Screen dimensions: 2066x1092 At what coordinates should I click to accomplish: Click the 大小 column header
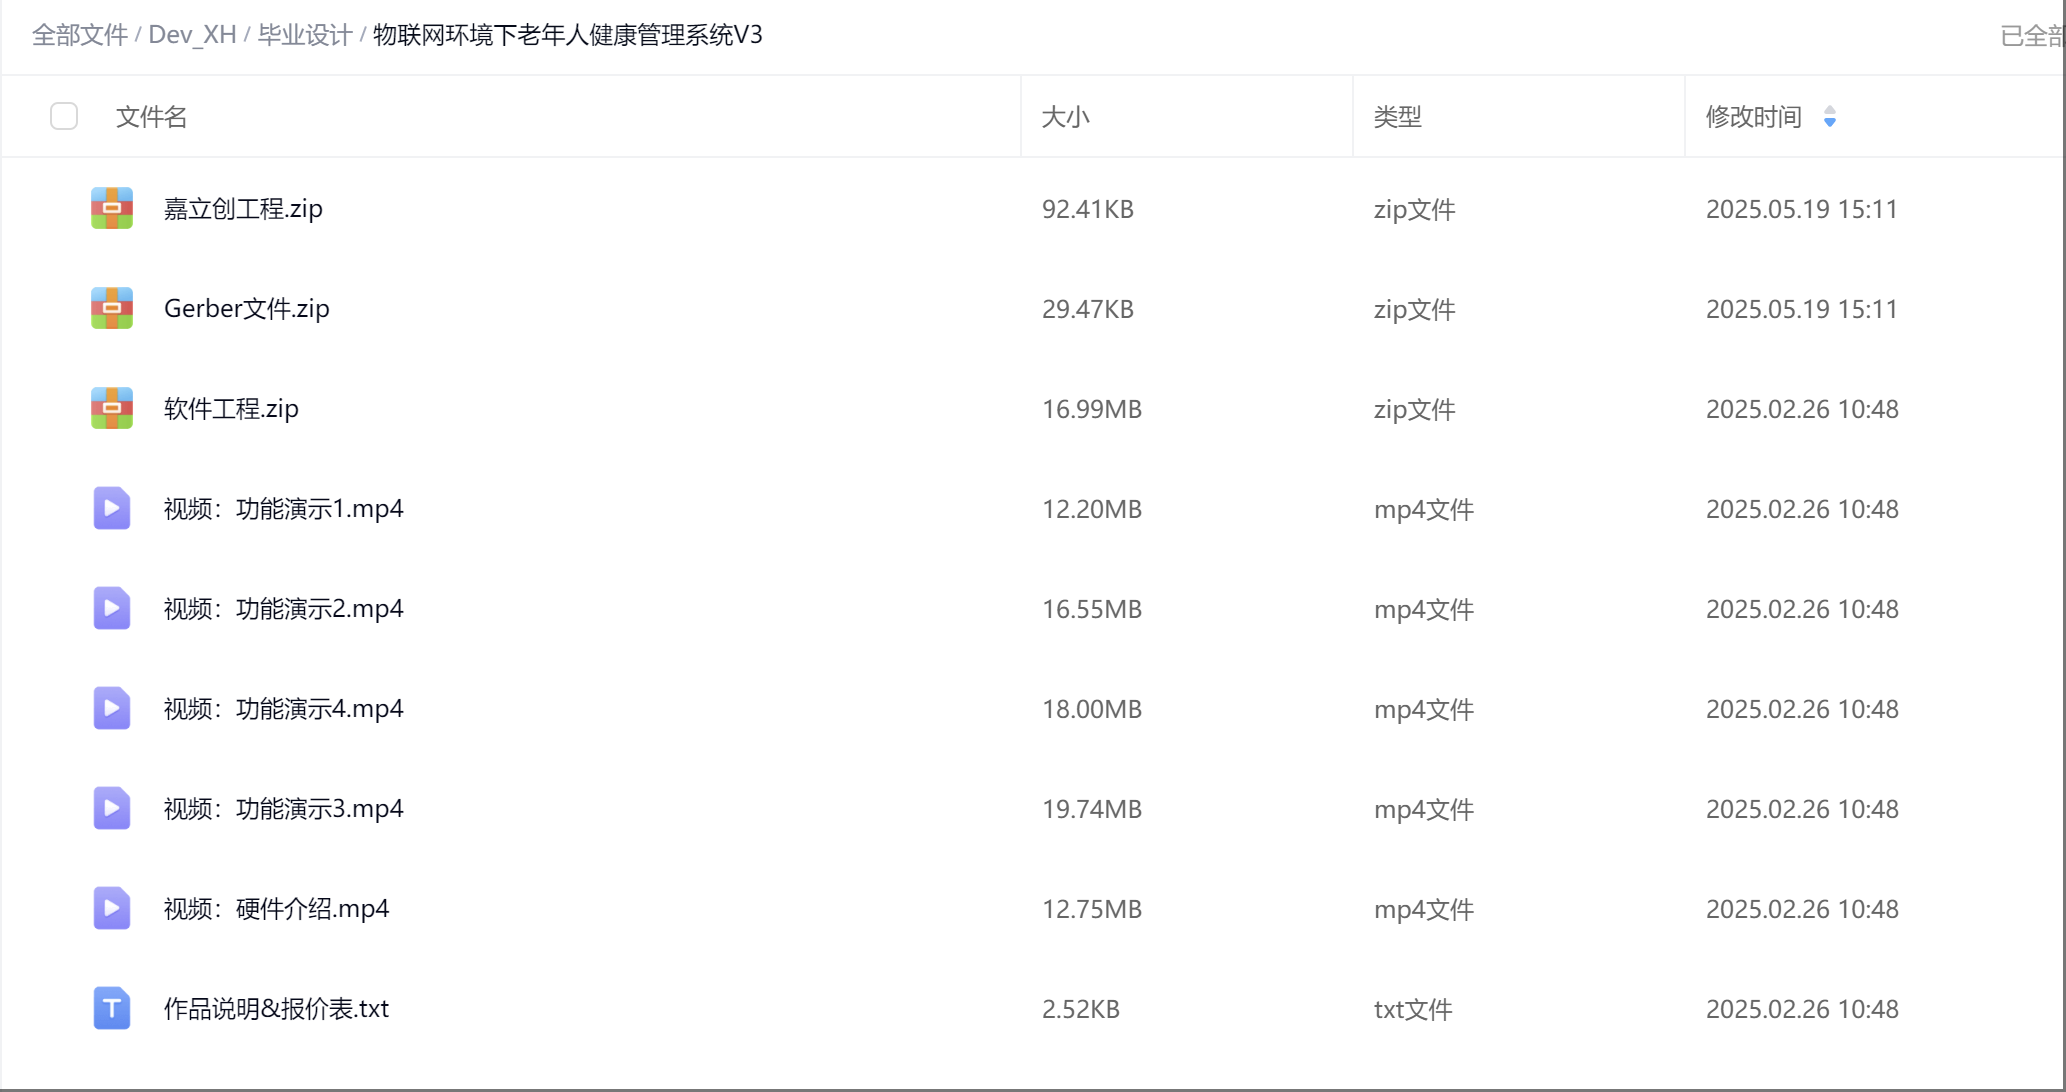(x=1066, y=117)
